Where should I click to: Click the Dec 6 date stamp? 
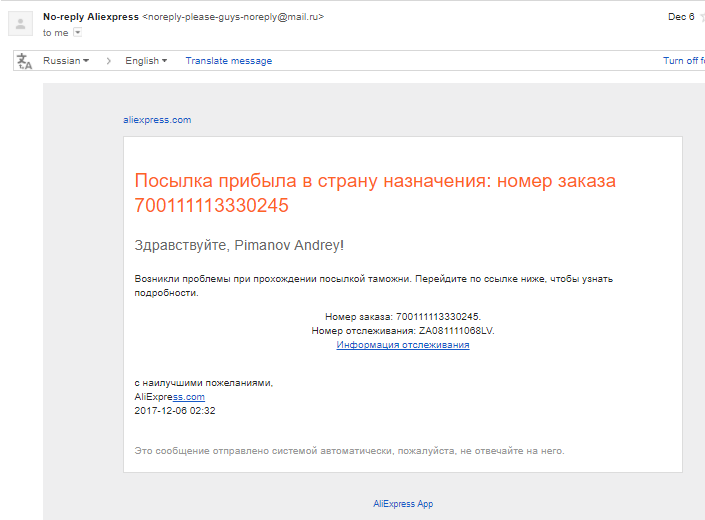pos(681,17)
